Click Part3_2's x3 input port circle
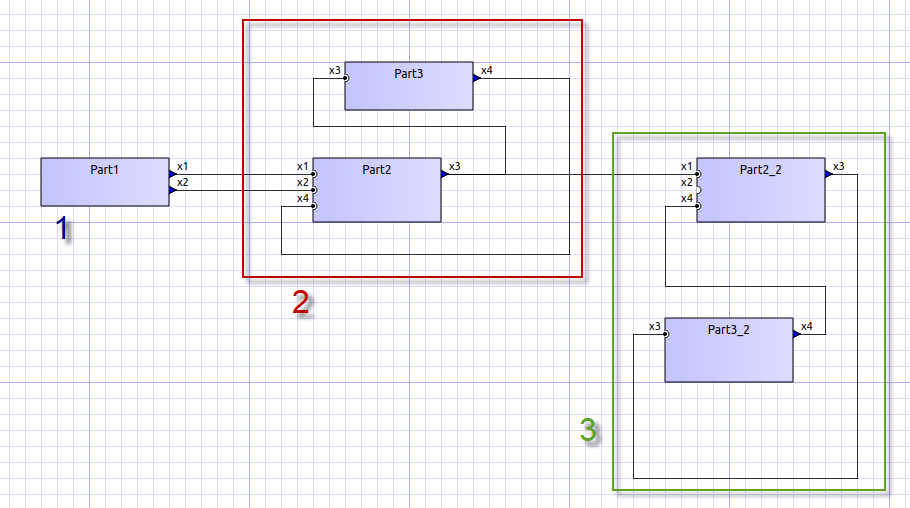 coord(666,334)
